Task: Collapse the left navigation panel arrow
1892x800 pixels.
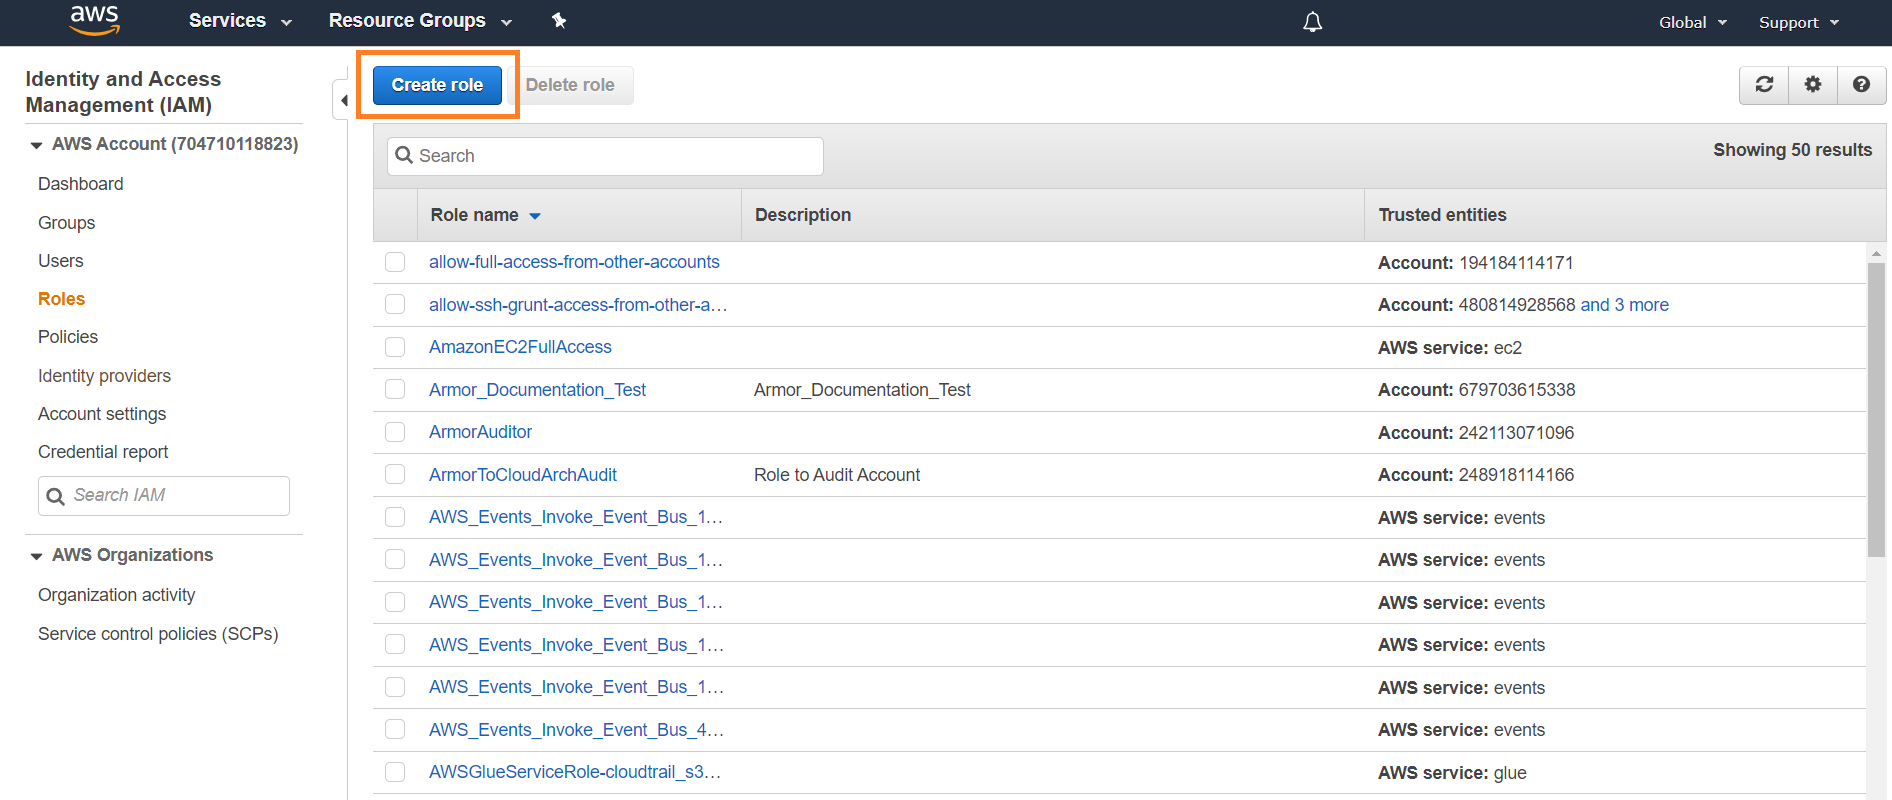Action: pos(343,100)
